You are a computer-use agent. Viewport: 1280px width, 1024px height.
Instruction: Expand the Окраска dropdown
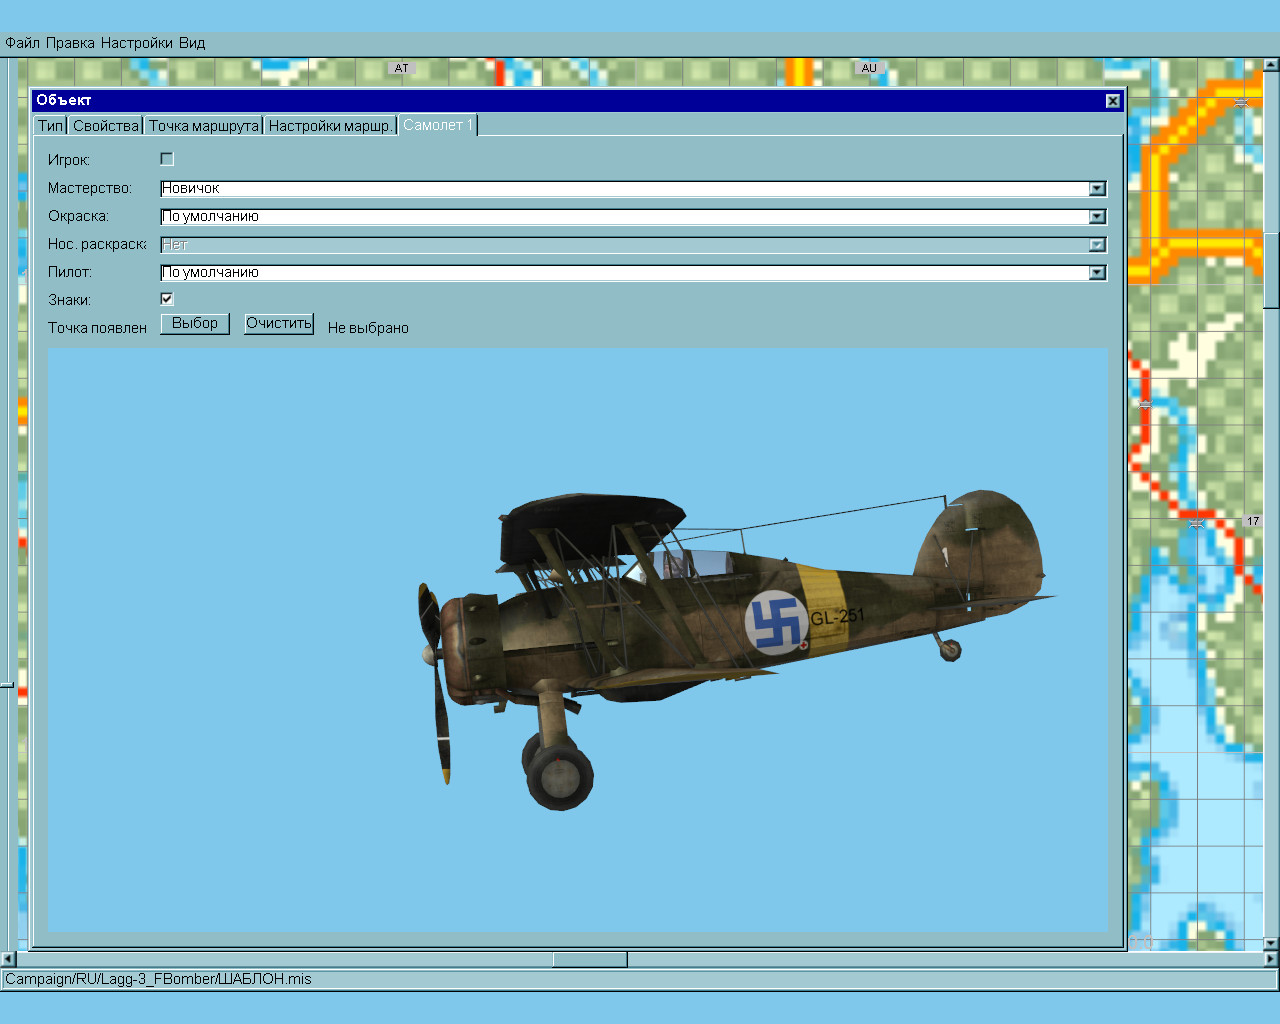(x=1097, y=217)
